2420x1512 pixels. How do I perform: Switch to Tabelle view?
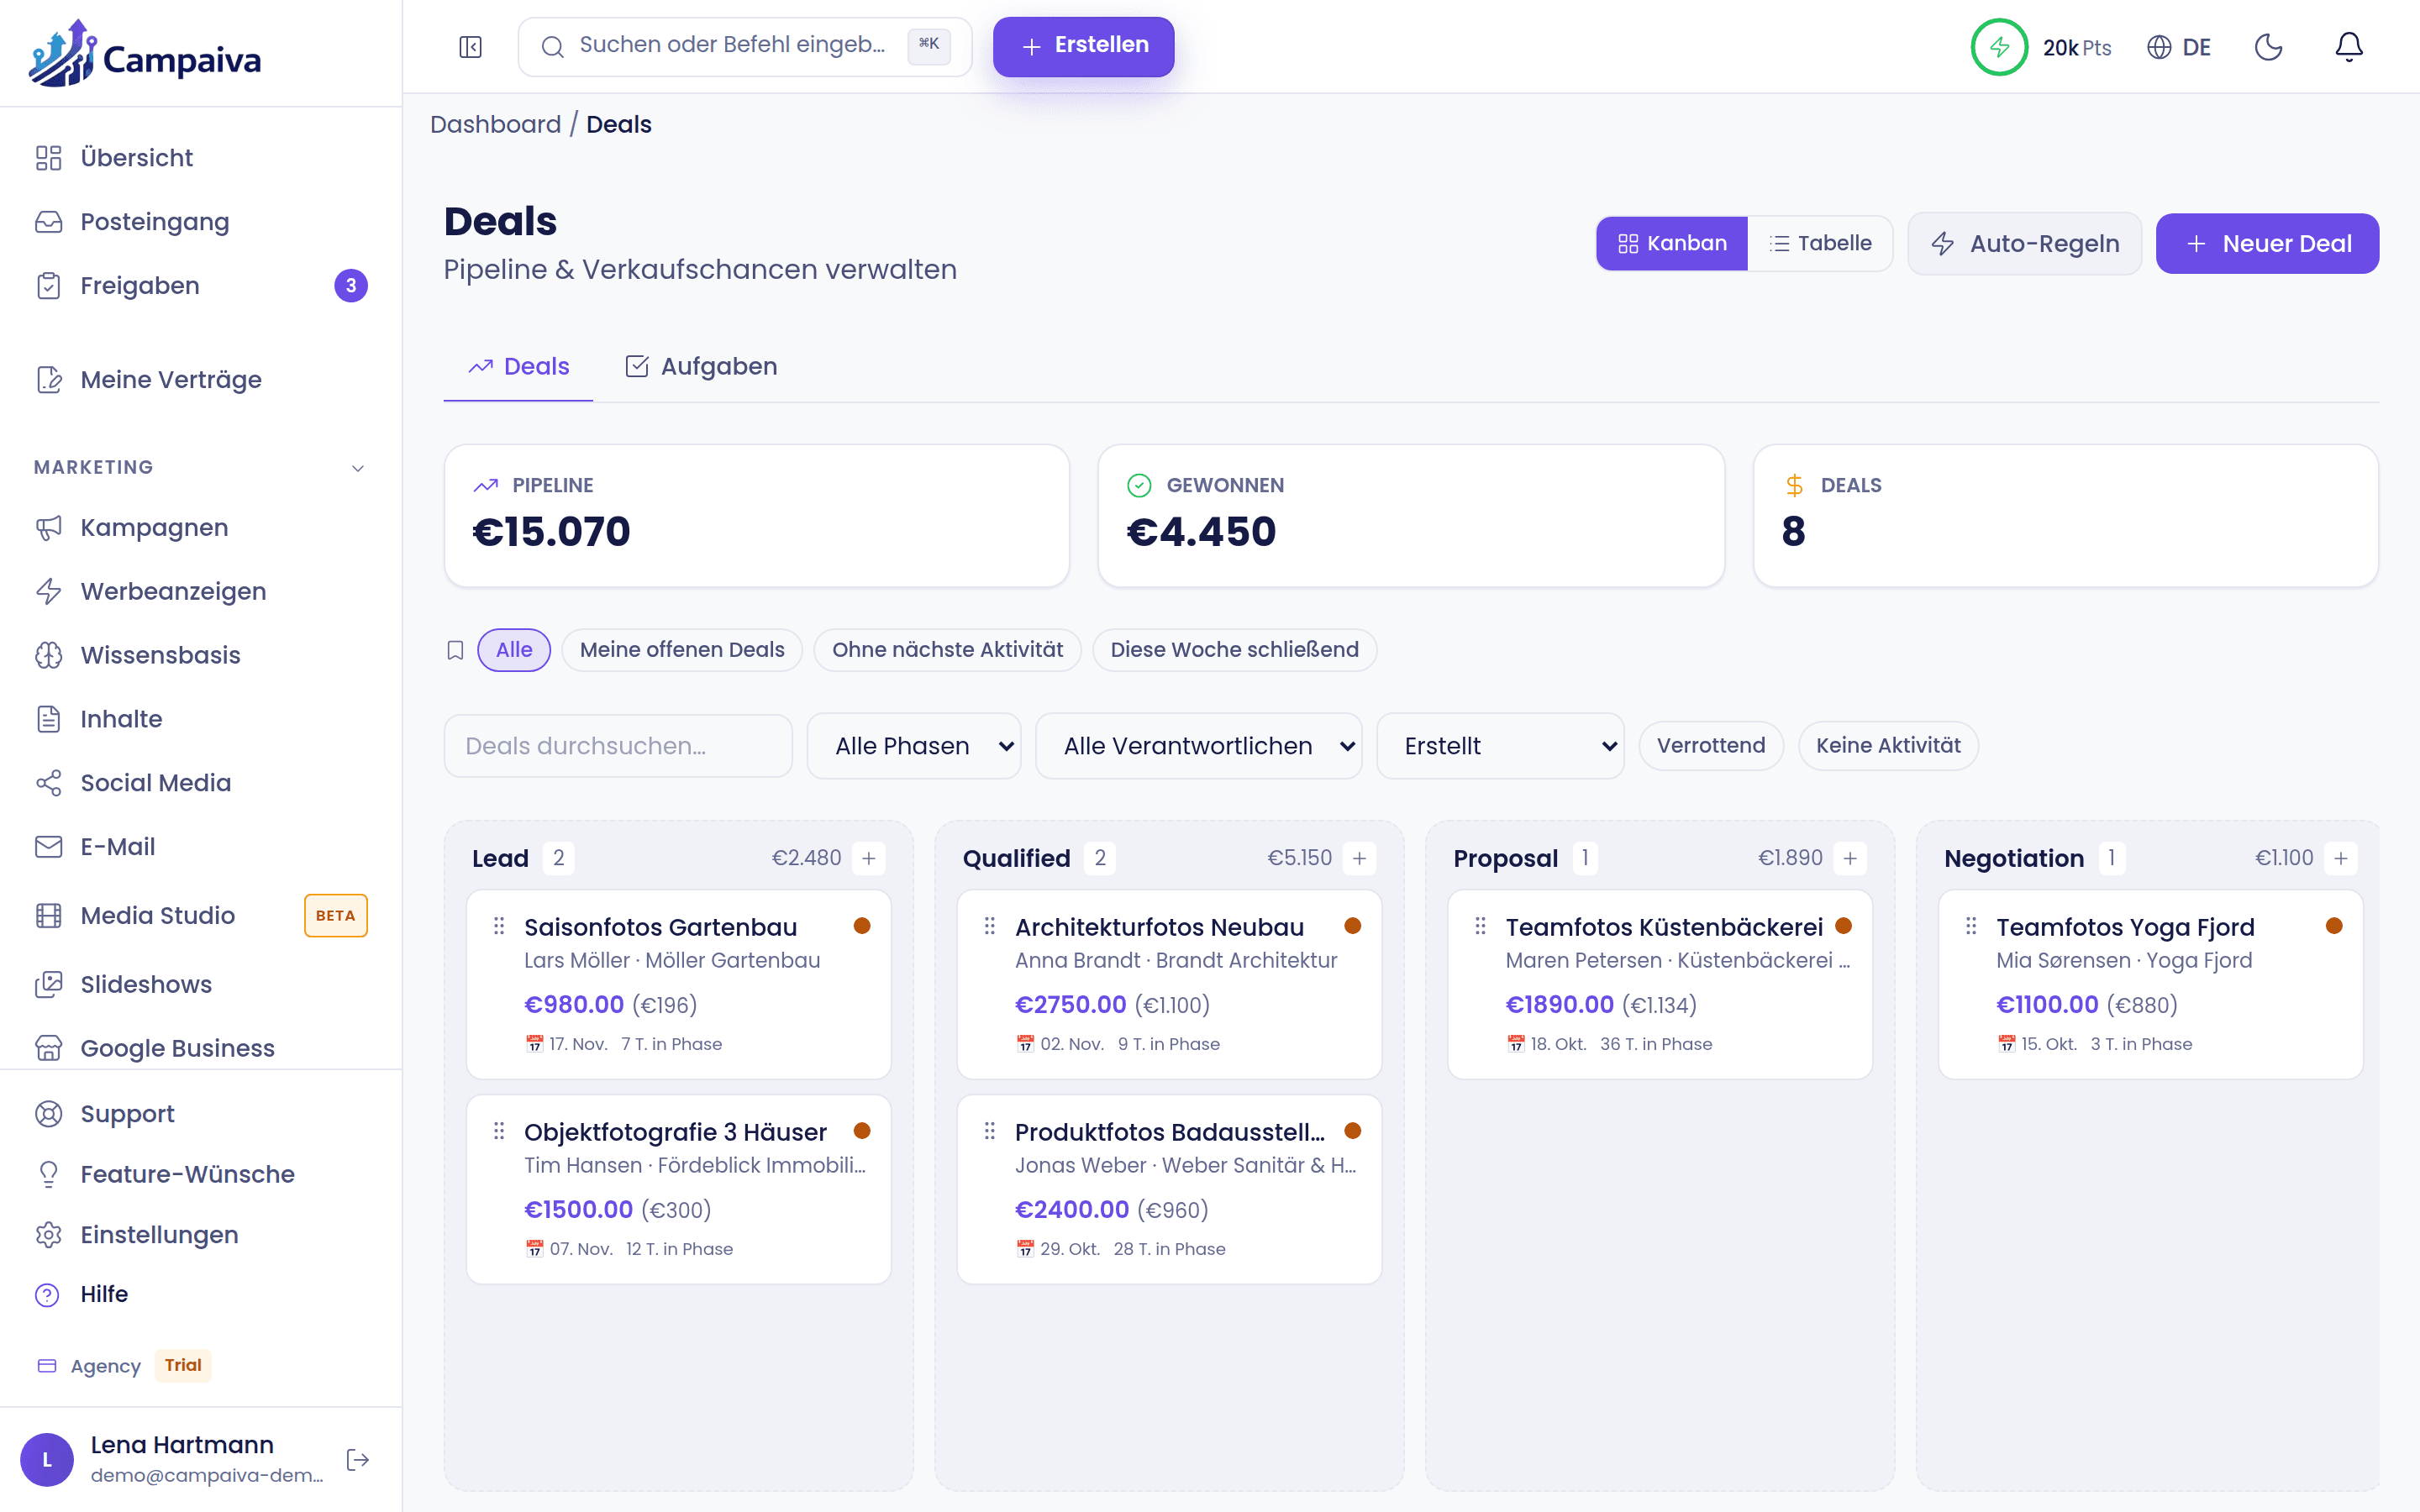coord(1820,243)
